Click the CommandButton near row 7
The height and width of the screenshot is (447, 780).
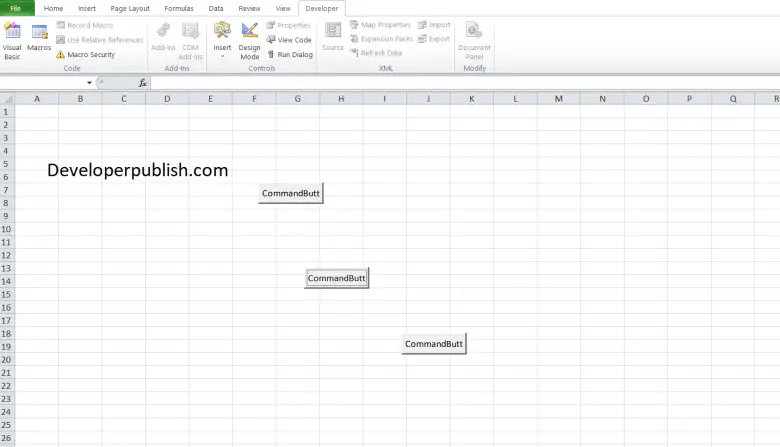tap(291, 193)
